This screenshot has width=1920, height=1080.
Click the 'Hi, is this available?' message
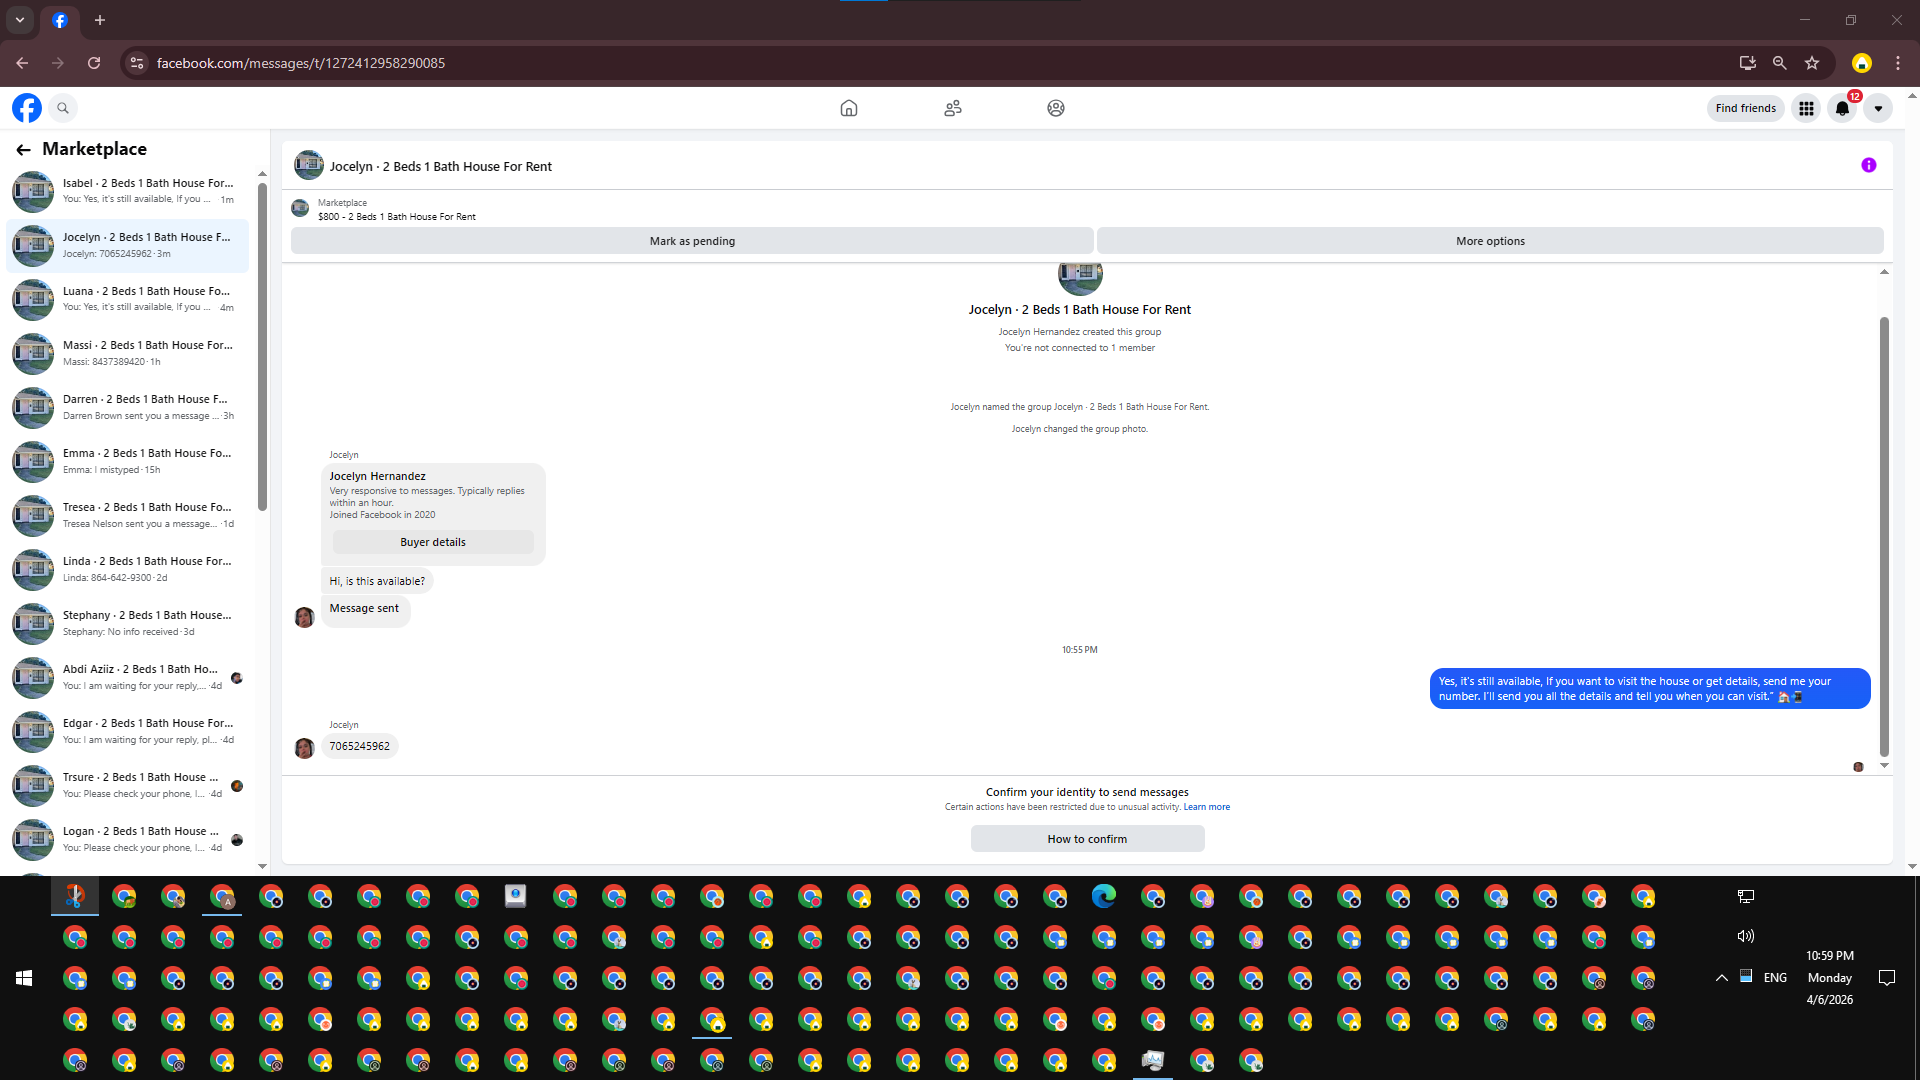click(x=377, y=581)
